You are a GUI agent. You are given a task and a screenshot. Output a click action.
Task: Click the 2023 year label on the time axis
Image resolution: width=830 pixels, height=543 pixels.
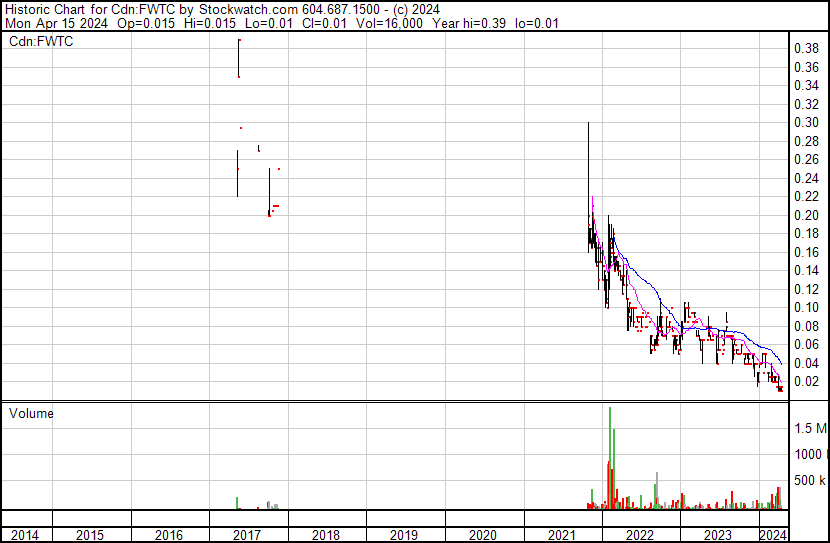point(718,535)
